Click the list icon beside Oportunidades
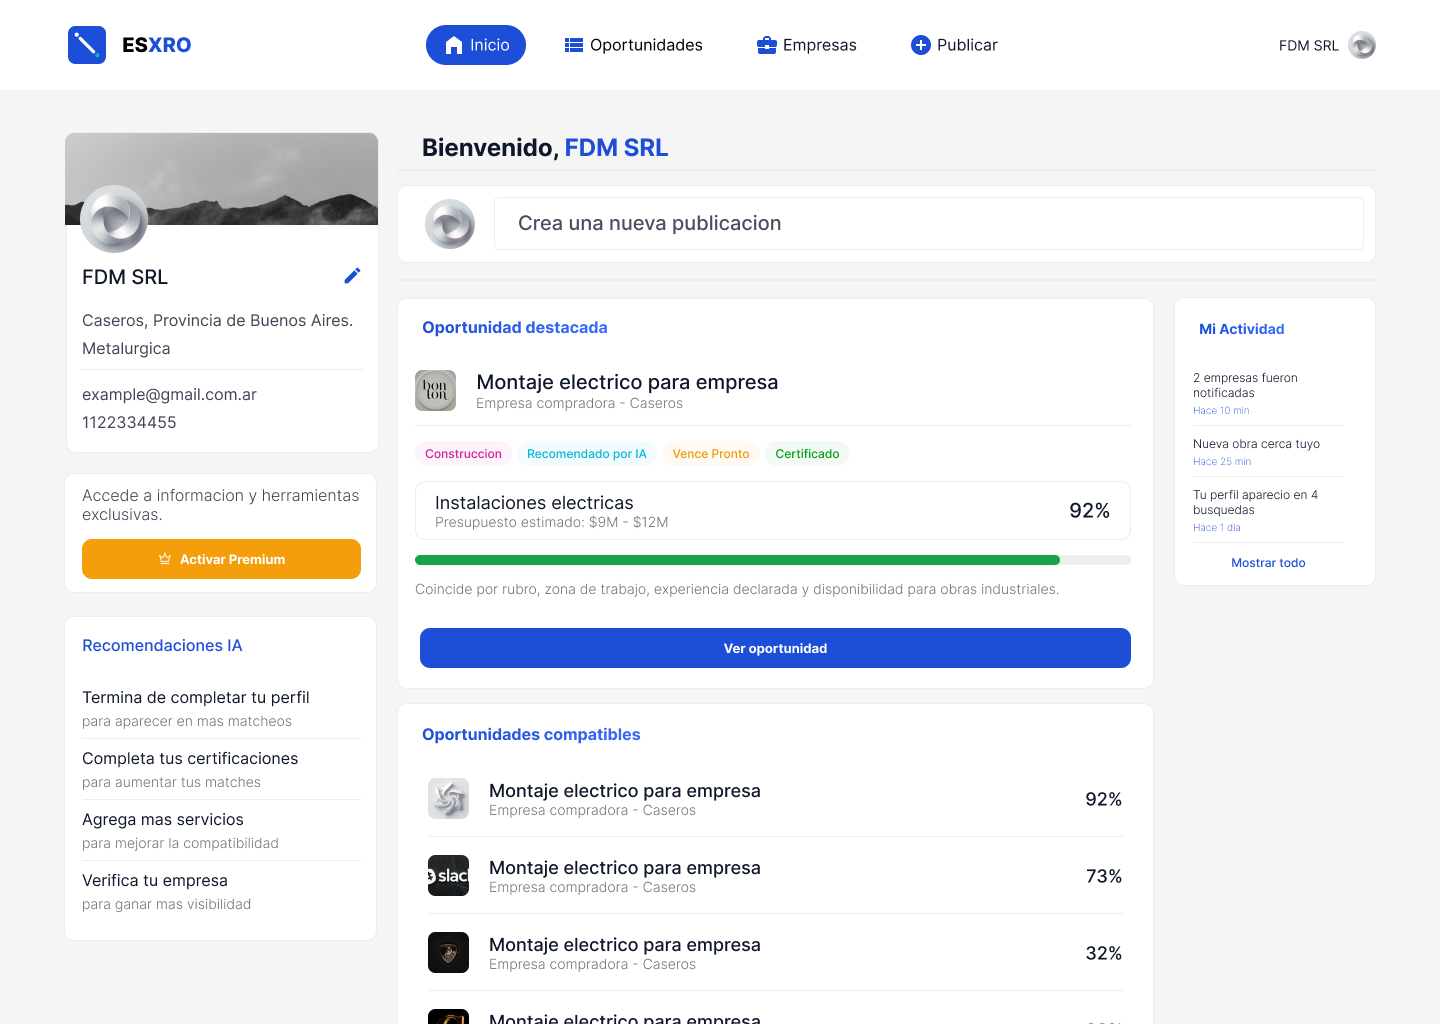1440x1024 pixels. click(574, 45)
